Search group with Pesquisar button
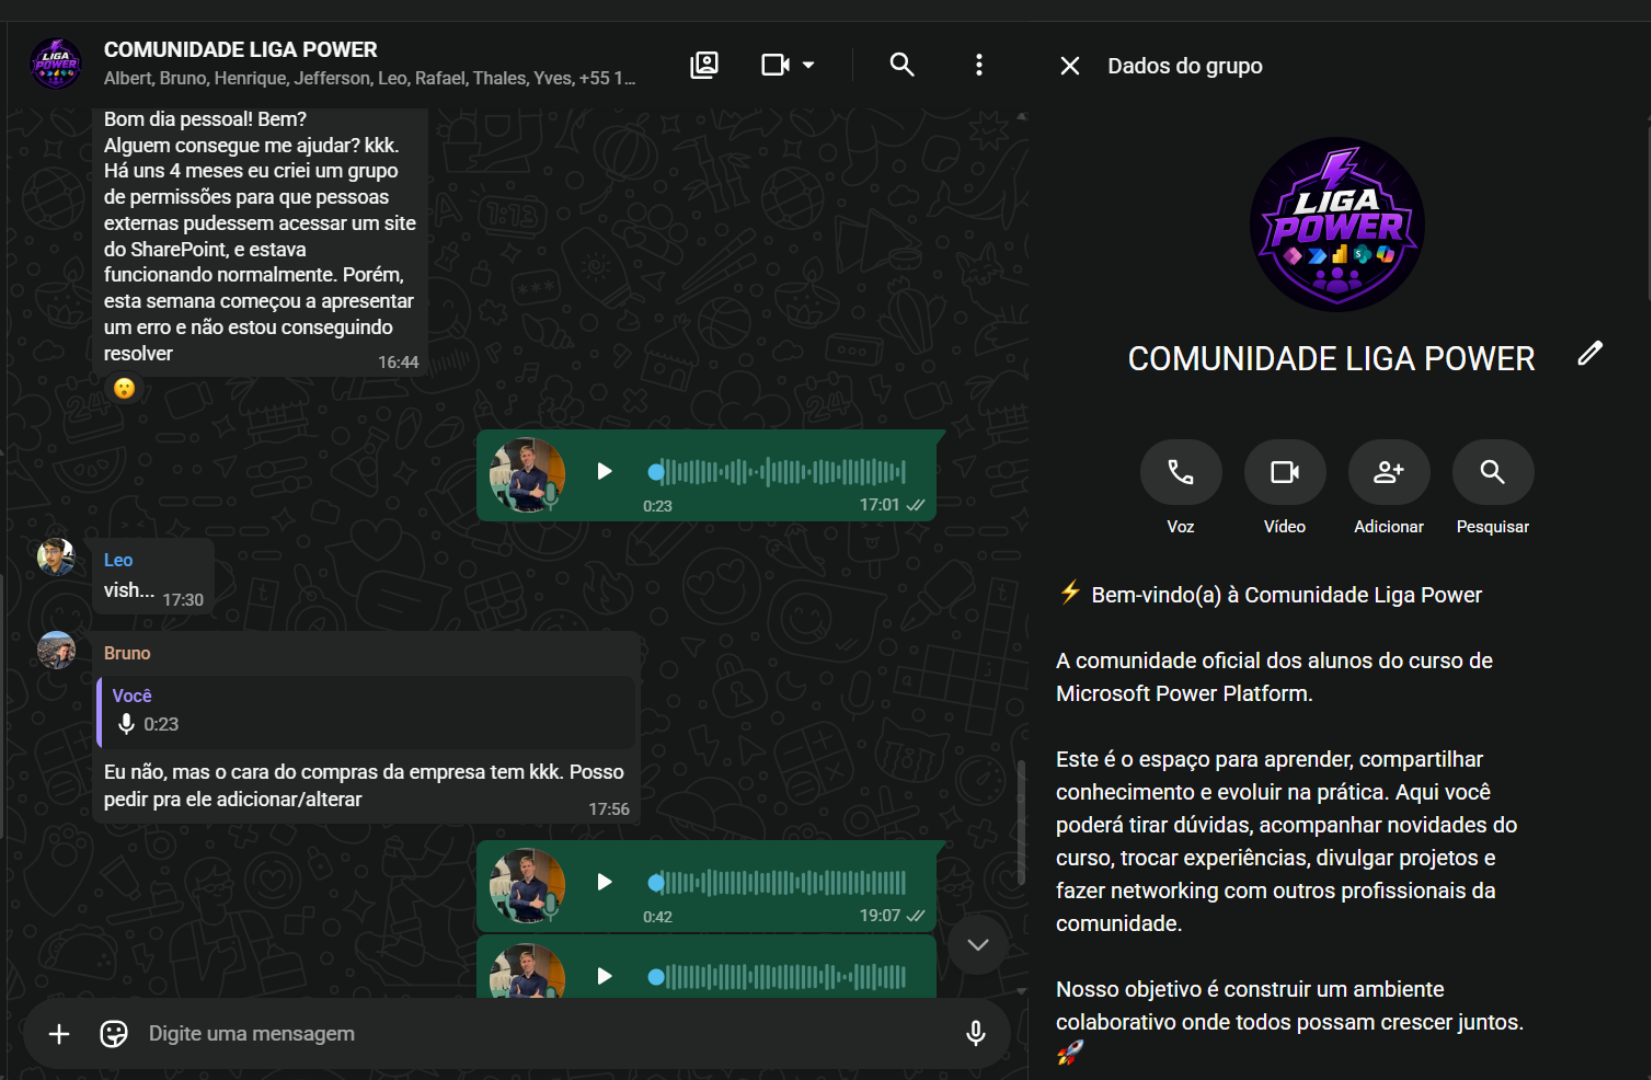This screenshot has width=1651, height=1080. 1493,472
